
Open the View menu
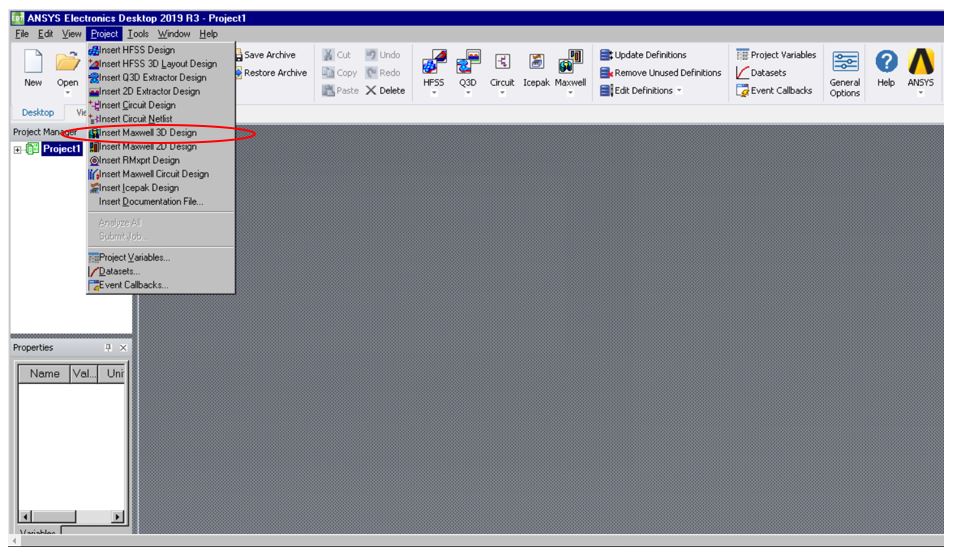tap(71, 34)
